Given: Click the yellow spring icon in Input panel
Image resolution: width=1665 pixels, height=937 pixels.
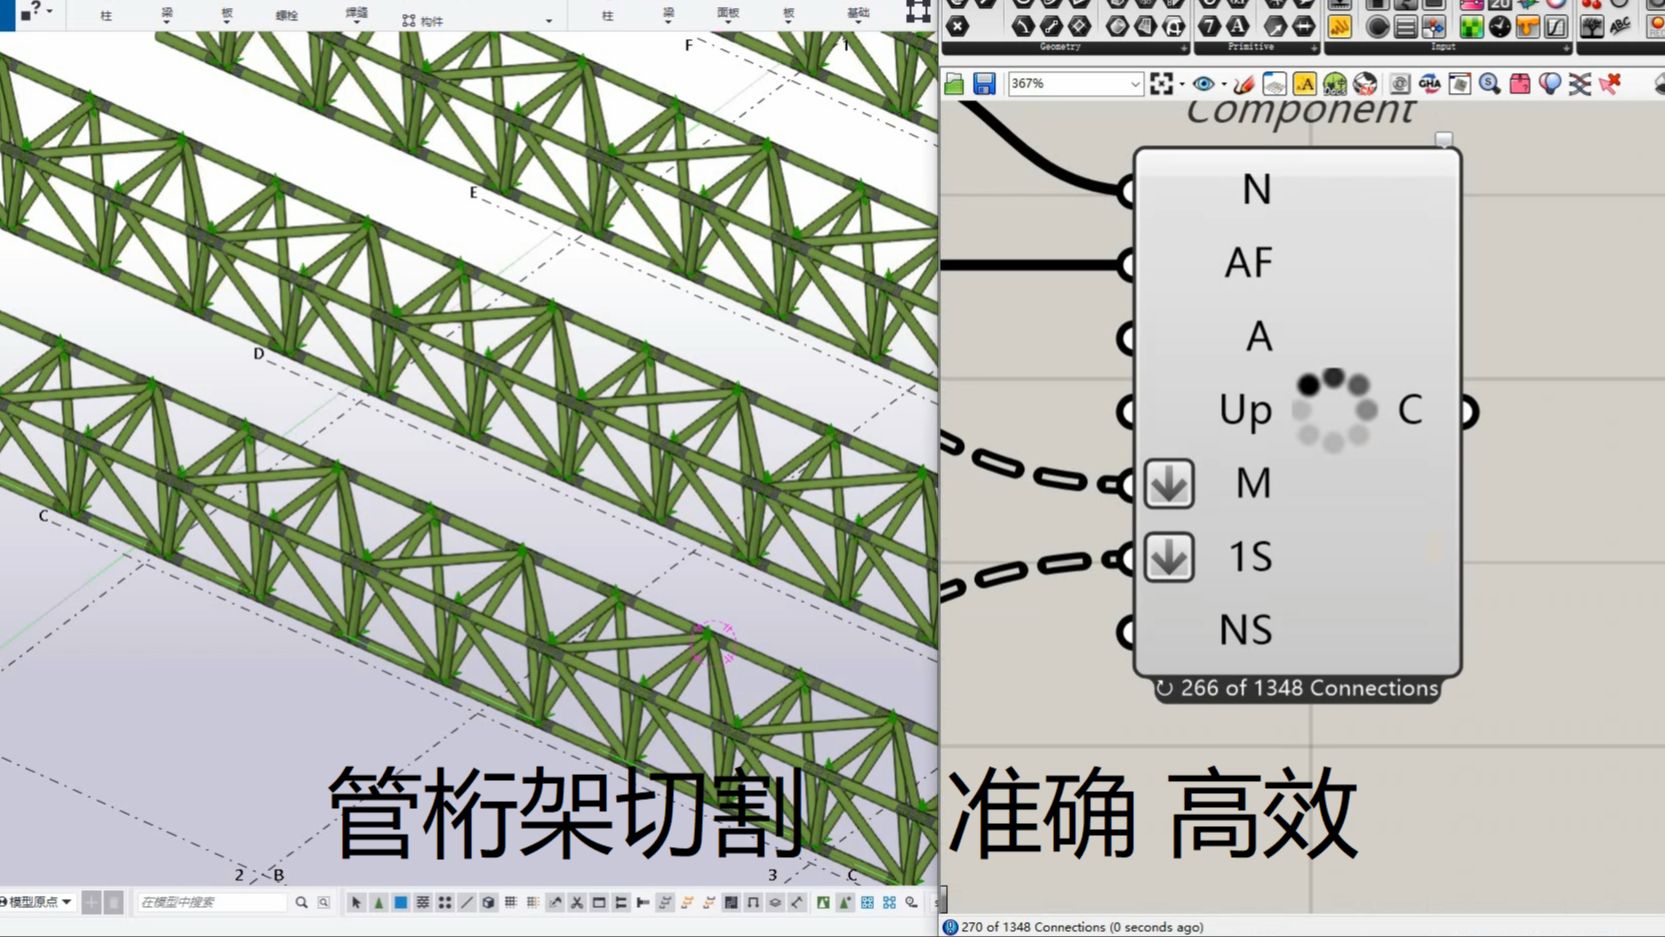Looking at the screenshot, I should pyautogui.click(x=1339, y=27).
